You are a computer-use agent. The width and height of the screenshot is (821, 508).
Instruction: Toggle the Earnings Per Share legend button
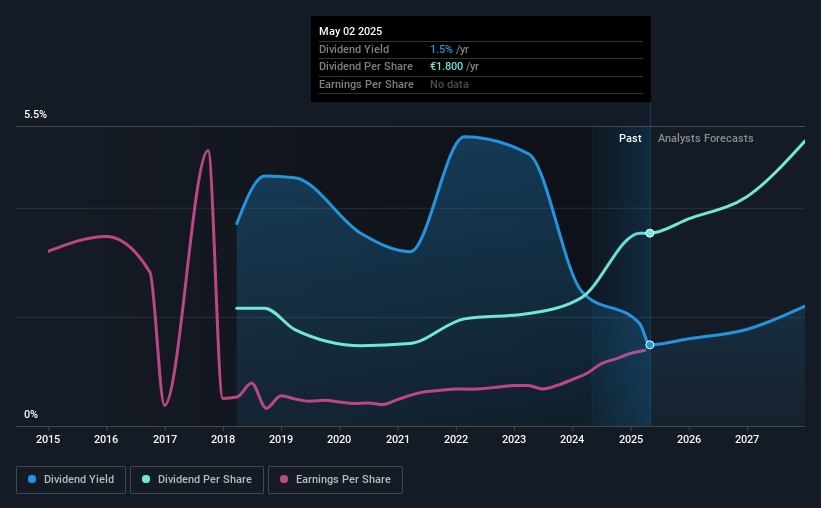click(x=335, y=480)
